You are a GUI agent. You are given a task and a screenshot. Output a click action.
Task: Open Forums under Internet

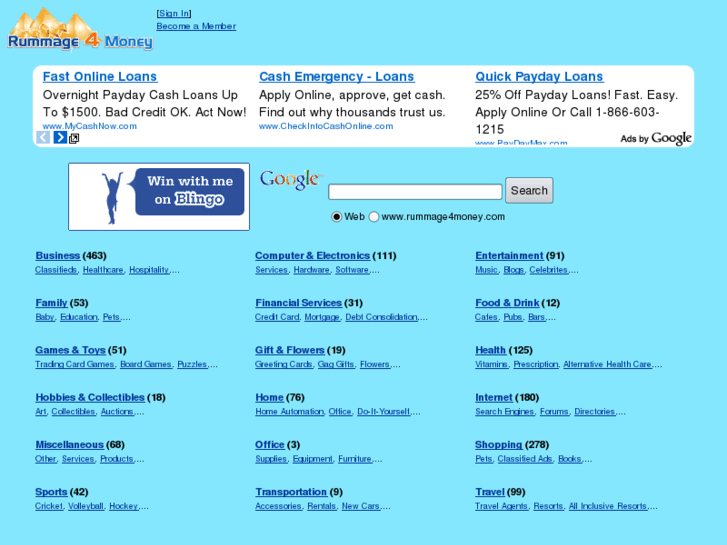[x=554, y=412]
